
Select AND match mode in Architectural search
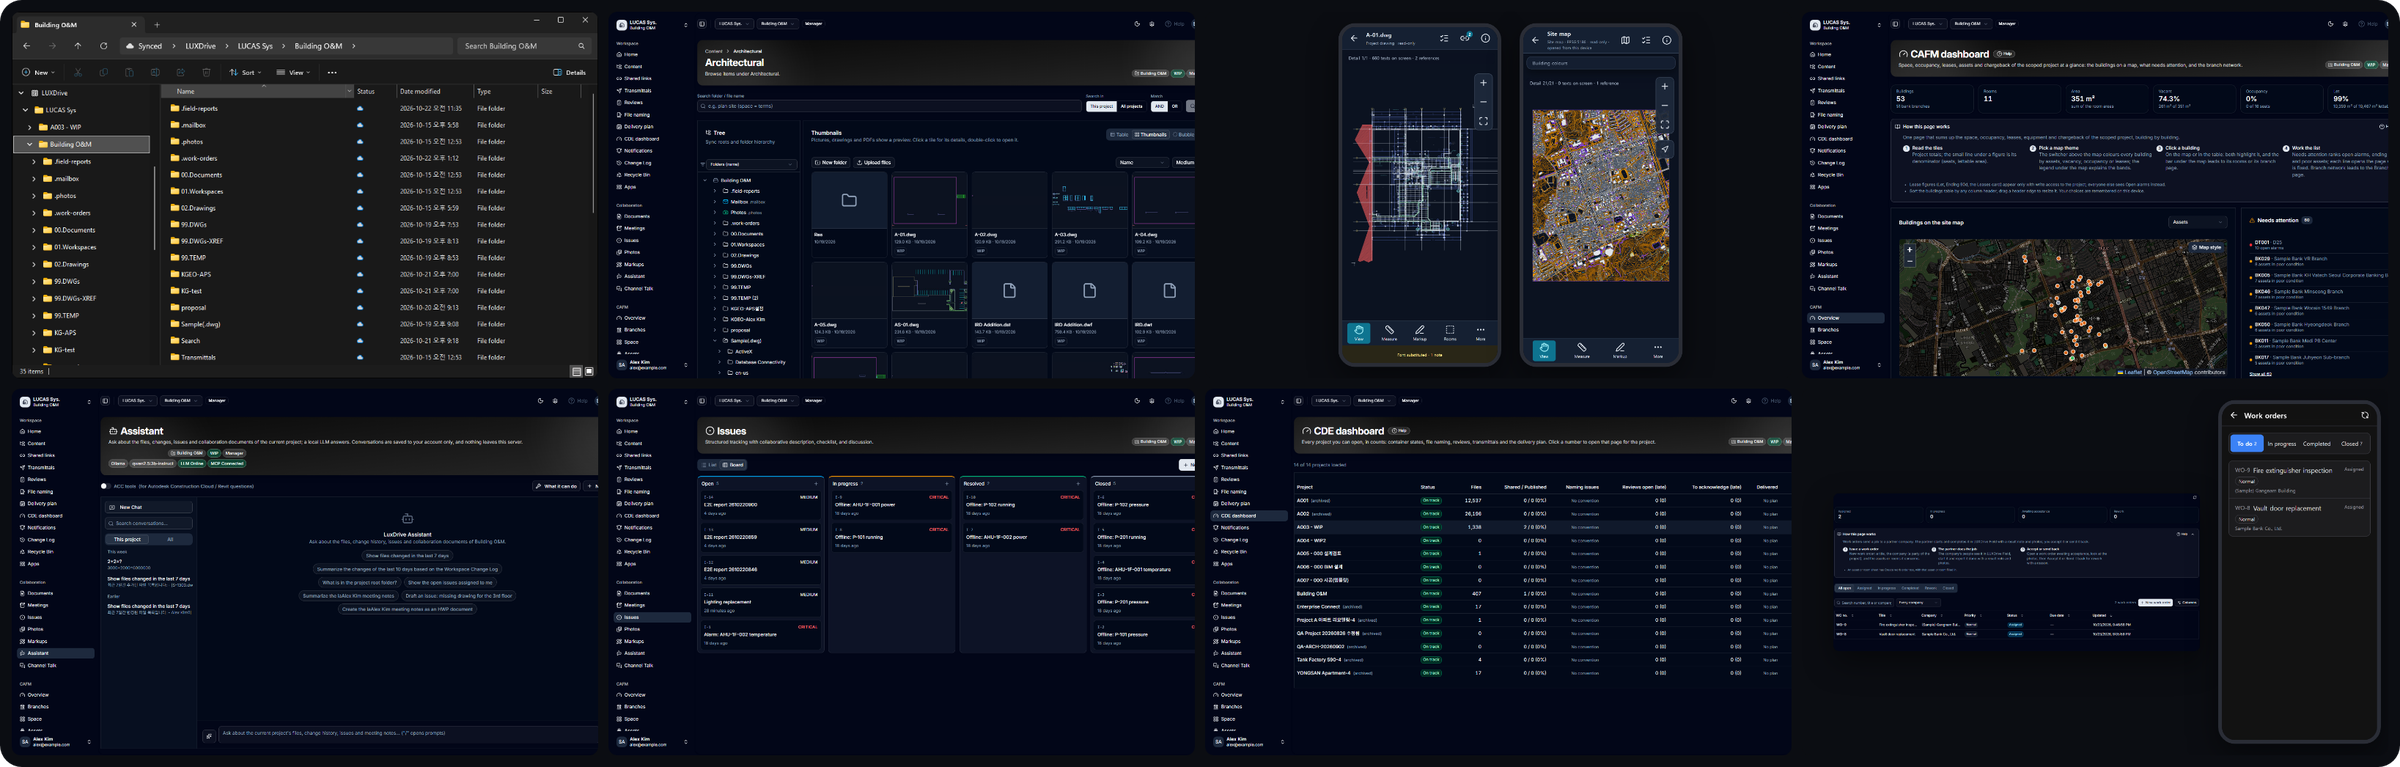[1159, 106]
